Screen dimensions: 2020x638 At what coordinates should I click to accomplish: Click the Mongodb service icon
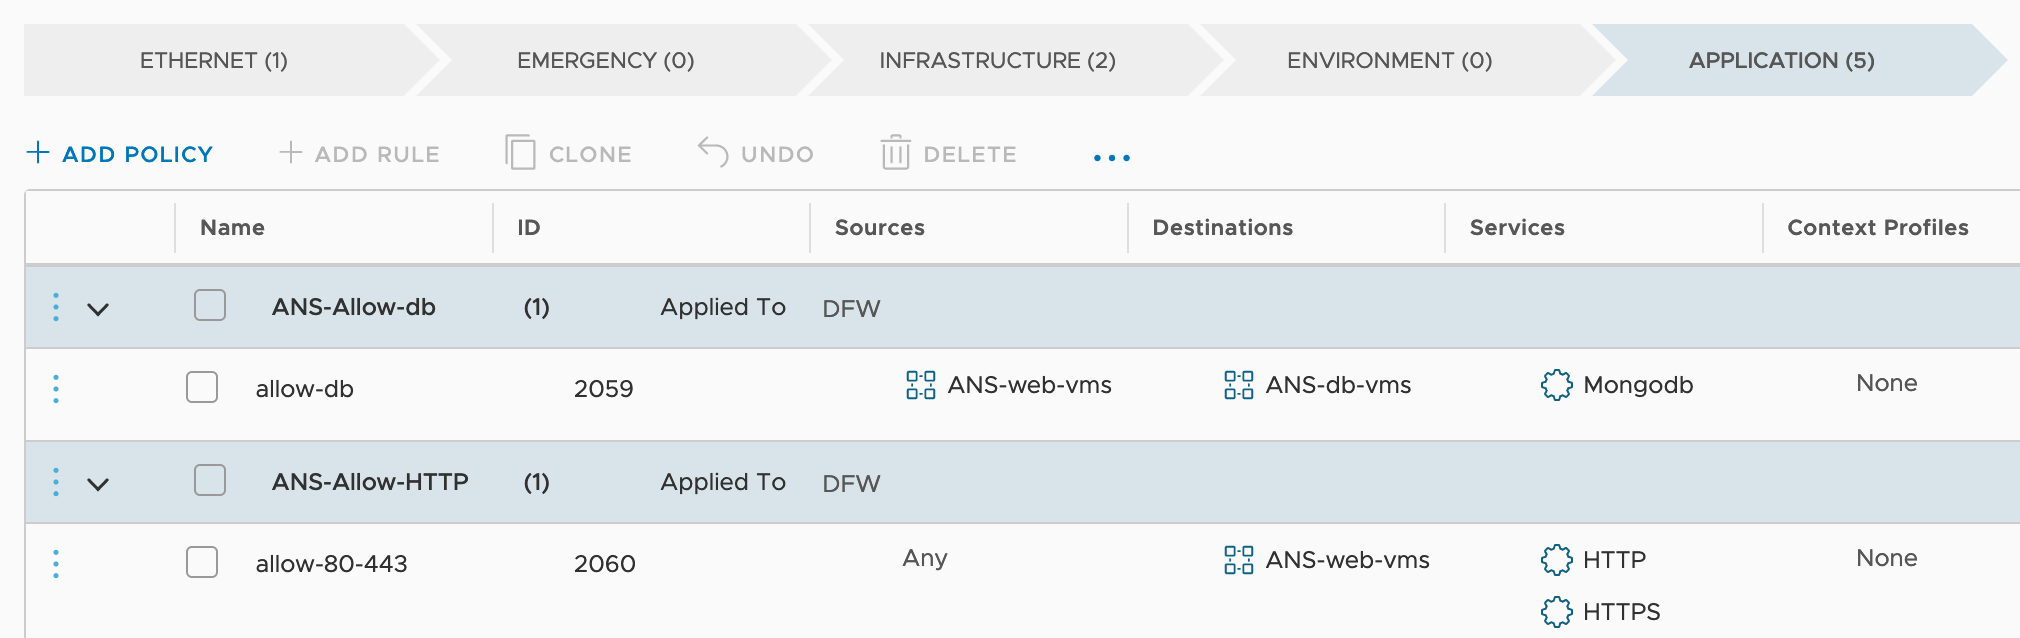click(x=1556, y=385)
